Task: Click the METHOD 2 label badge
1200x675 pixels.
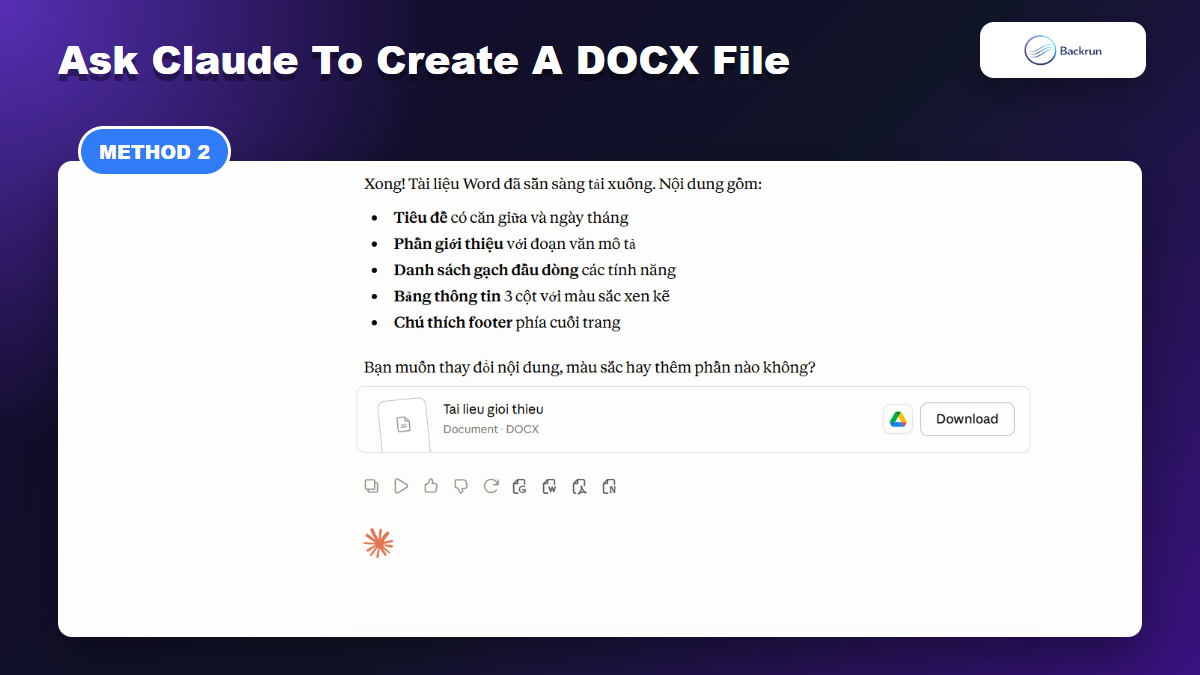Action: (154, 152)
